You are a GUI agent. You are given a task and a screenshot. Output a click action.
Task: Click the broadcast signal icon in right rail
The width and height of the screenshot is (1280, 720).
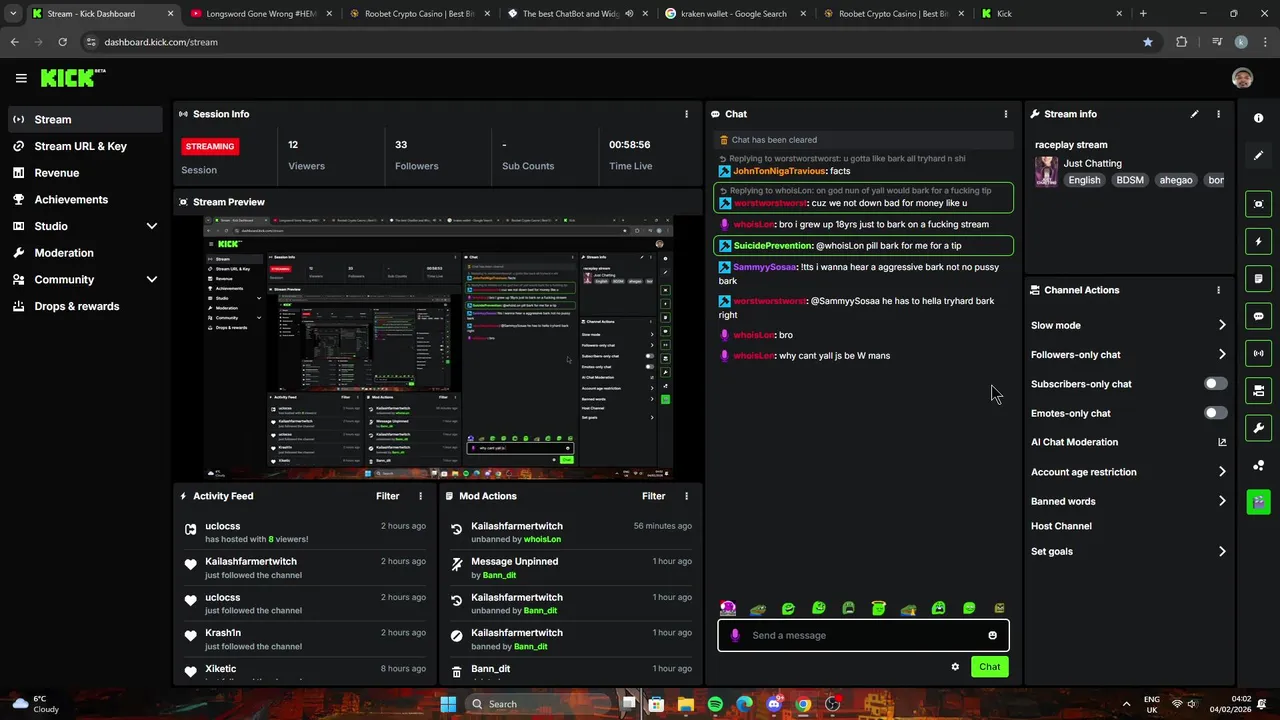click(x=1258, y=353)
